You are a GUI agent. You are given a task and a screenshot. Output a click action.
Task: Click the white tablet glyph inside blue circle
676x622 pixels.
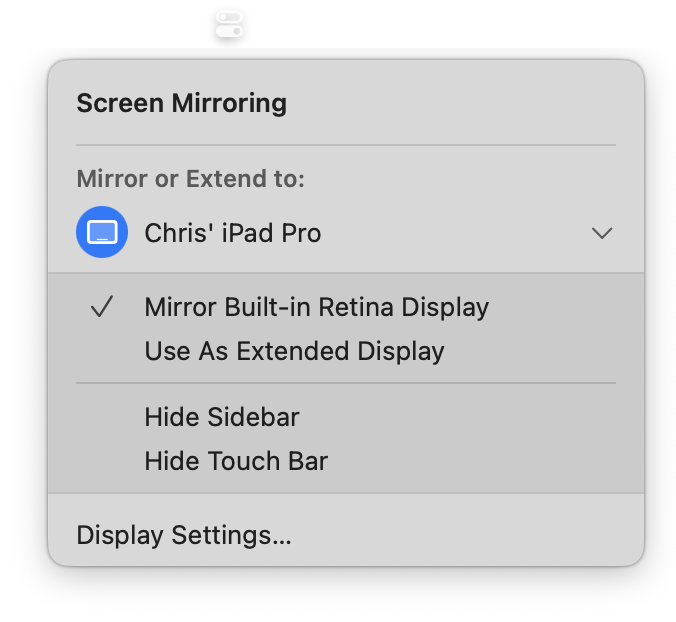click(x=102, y=233)
